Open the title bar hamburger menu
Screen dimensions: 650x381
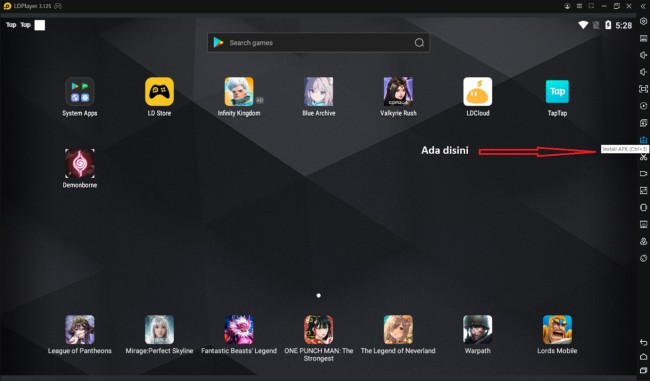(x=580, y=6)
